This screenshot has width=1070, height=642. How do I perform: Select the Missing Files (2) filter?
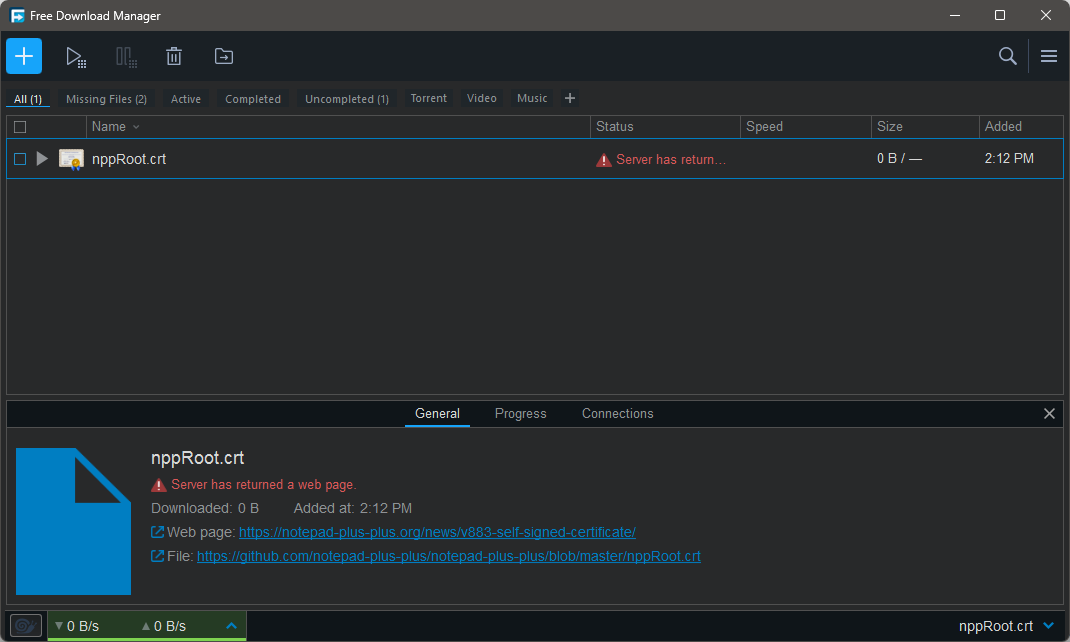tap(106, 99)
